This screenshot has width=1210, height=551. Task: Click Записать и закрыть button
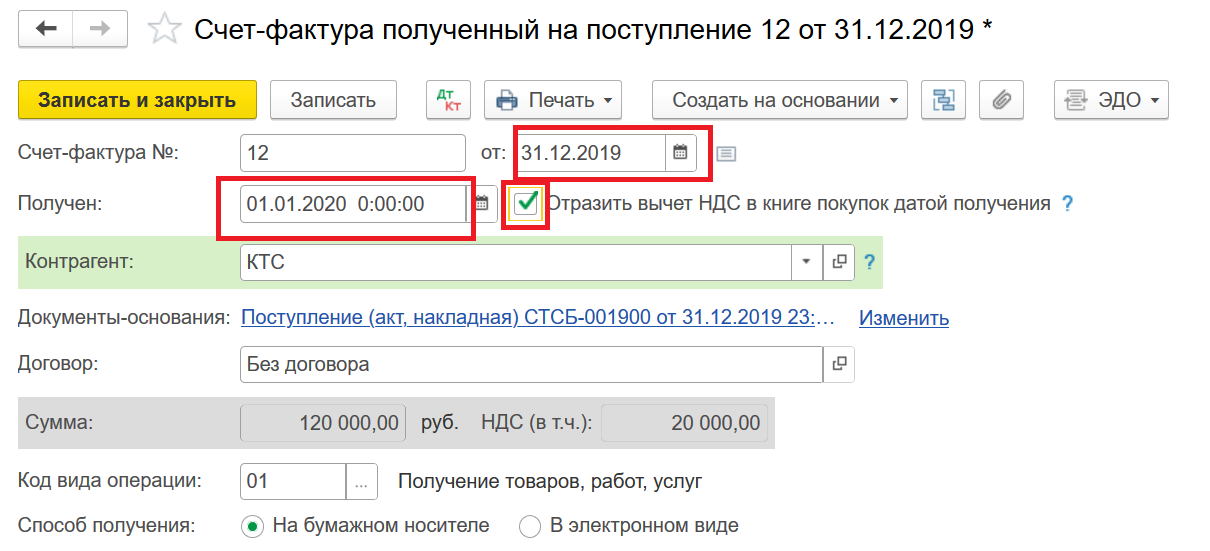[x=137, y=100]
